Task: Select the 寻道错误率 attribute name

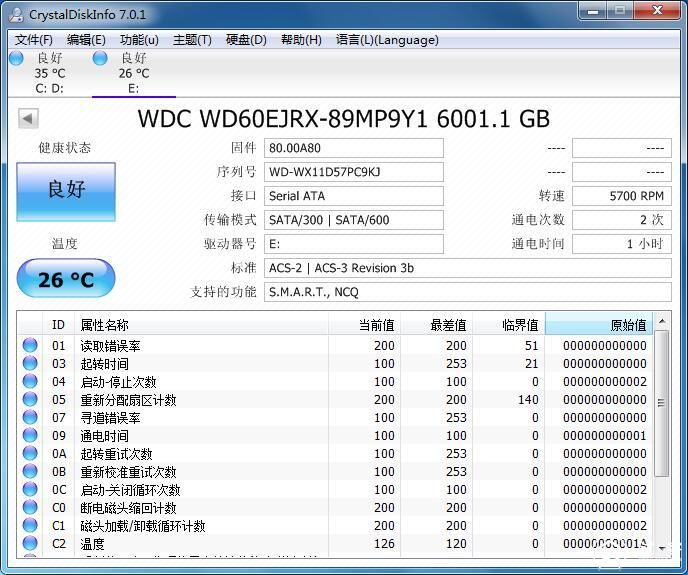Action: click(x=110, y=418)
